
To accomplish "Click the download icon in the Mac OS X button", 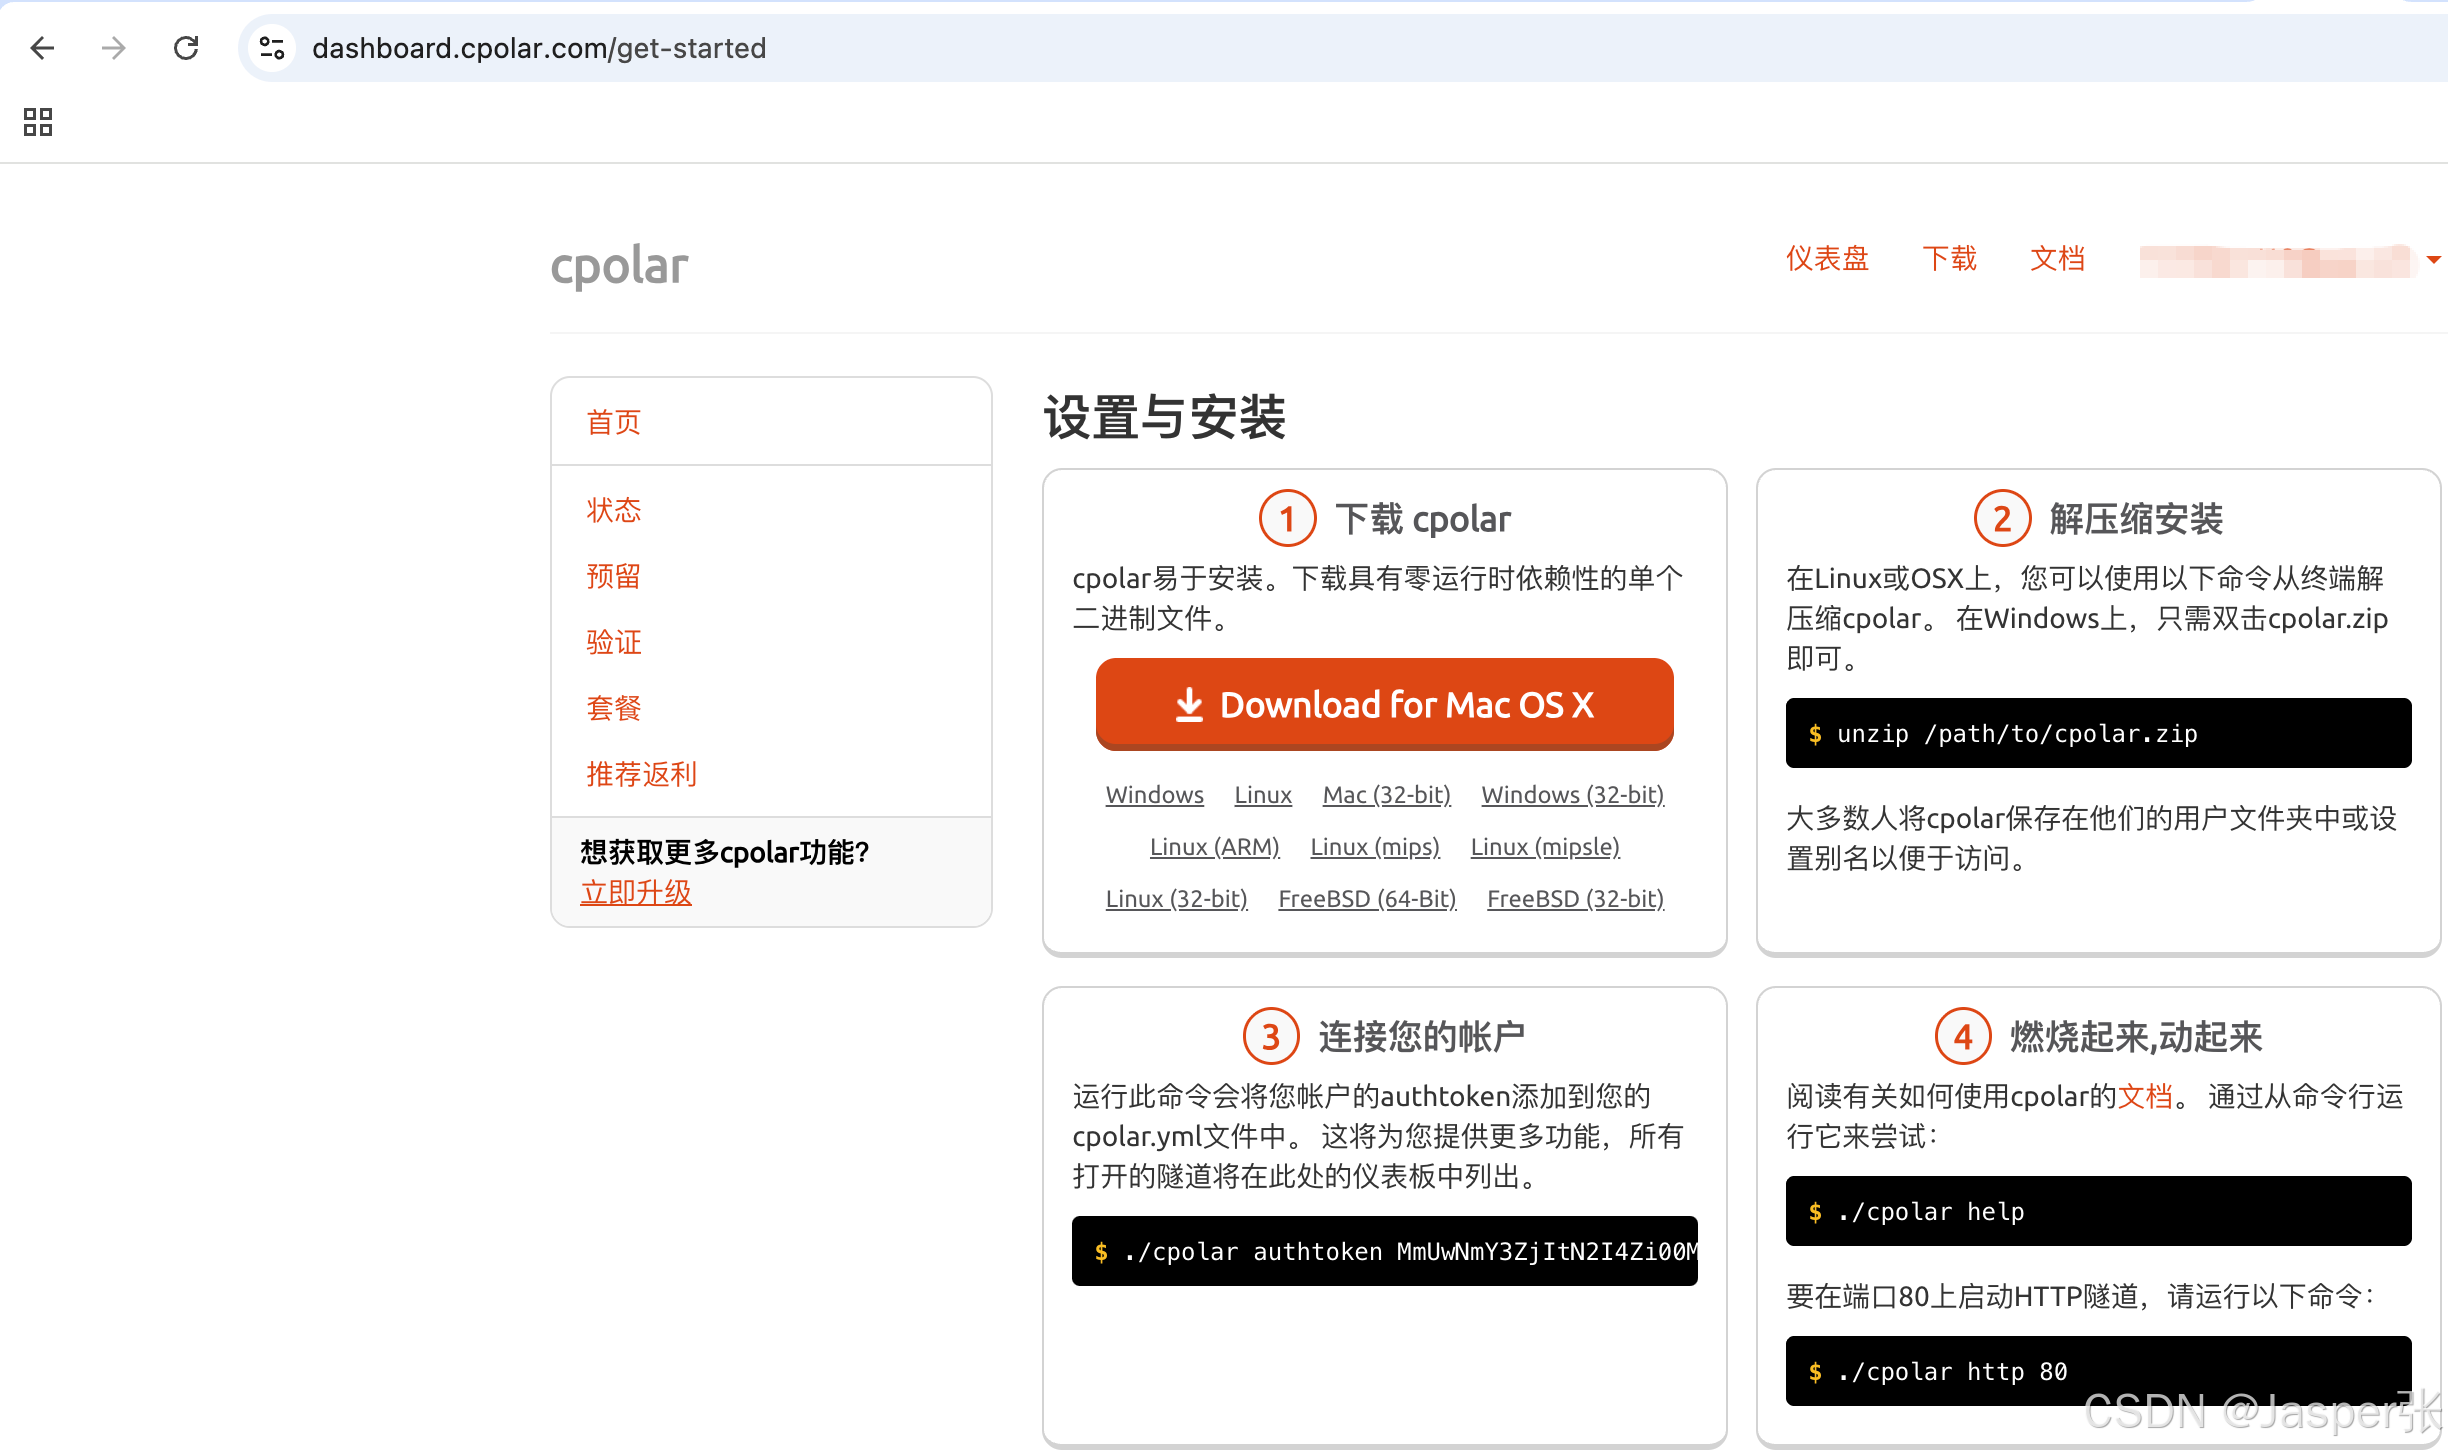I will 1189,704.
